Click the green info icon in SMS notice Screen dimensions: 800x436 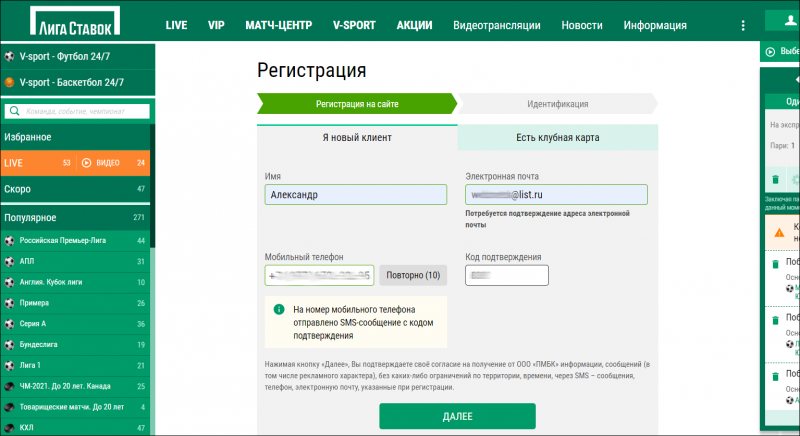(279, 309)
